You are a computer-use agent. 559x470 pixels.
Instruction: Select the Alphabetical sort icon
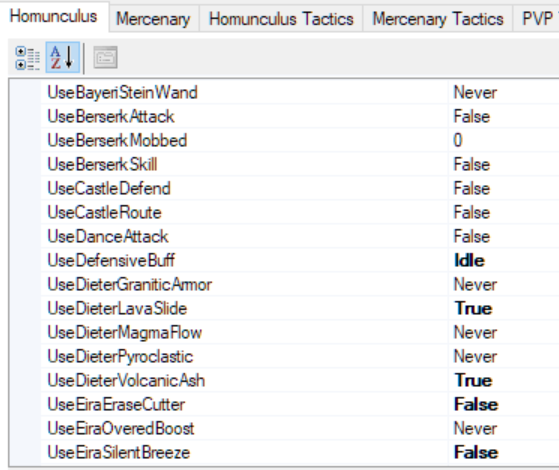coord(62,58)
